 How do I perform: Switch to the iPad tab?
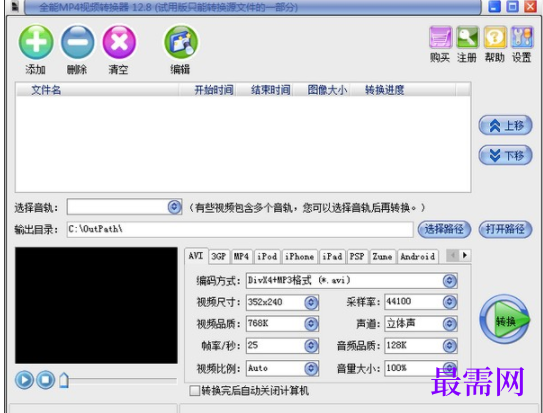(x=332, y=257)
